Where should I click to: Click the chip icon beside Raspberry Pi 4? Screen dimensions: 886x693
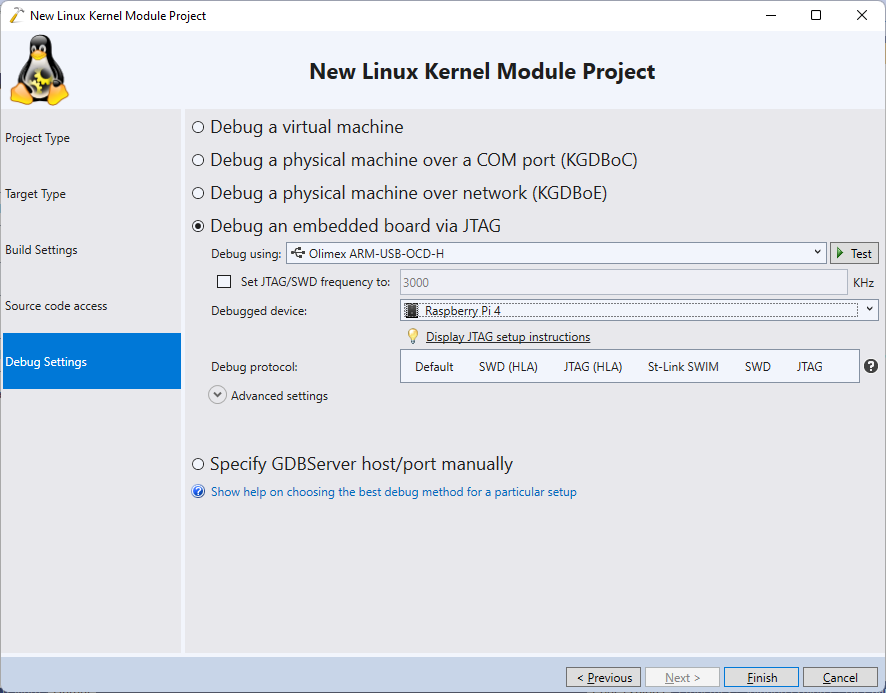pyautogui.click(x=411, y=310)
